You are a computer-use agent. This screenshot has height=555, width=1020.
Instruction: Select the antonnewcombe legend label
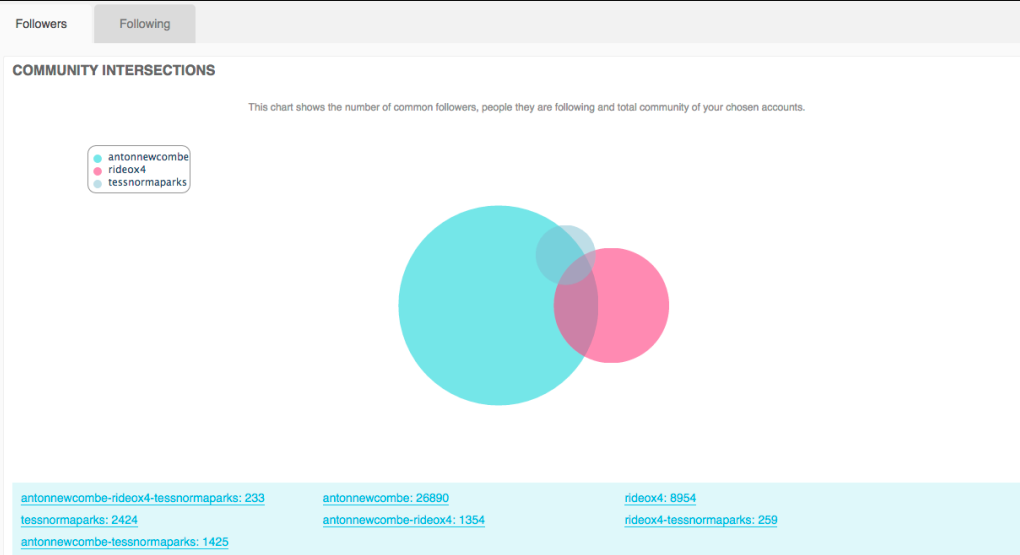coord(148,157)
